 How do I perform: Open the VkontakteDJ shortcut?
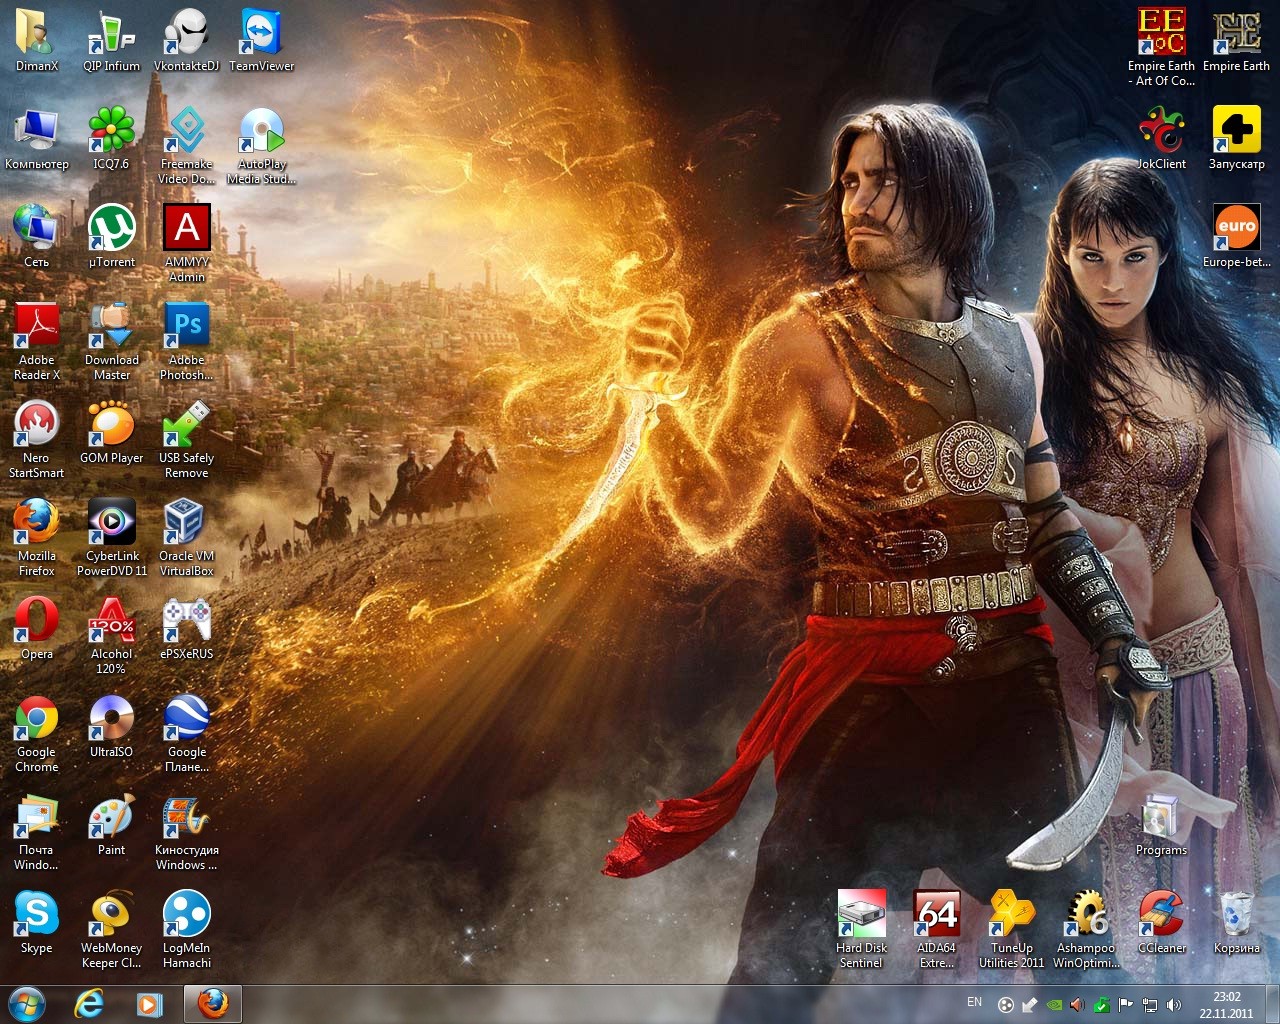pyautogui.click(x=186, y=40)
